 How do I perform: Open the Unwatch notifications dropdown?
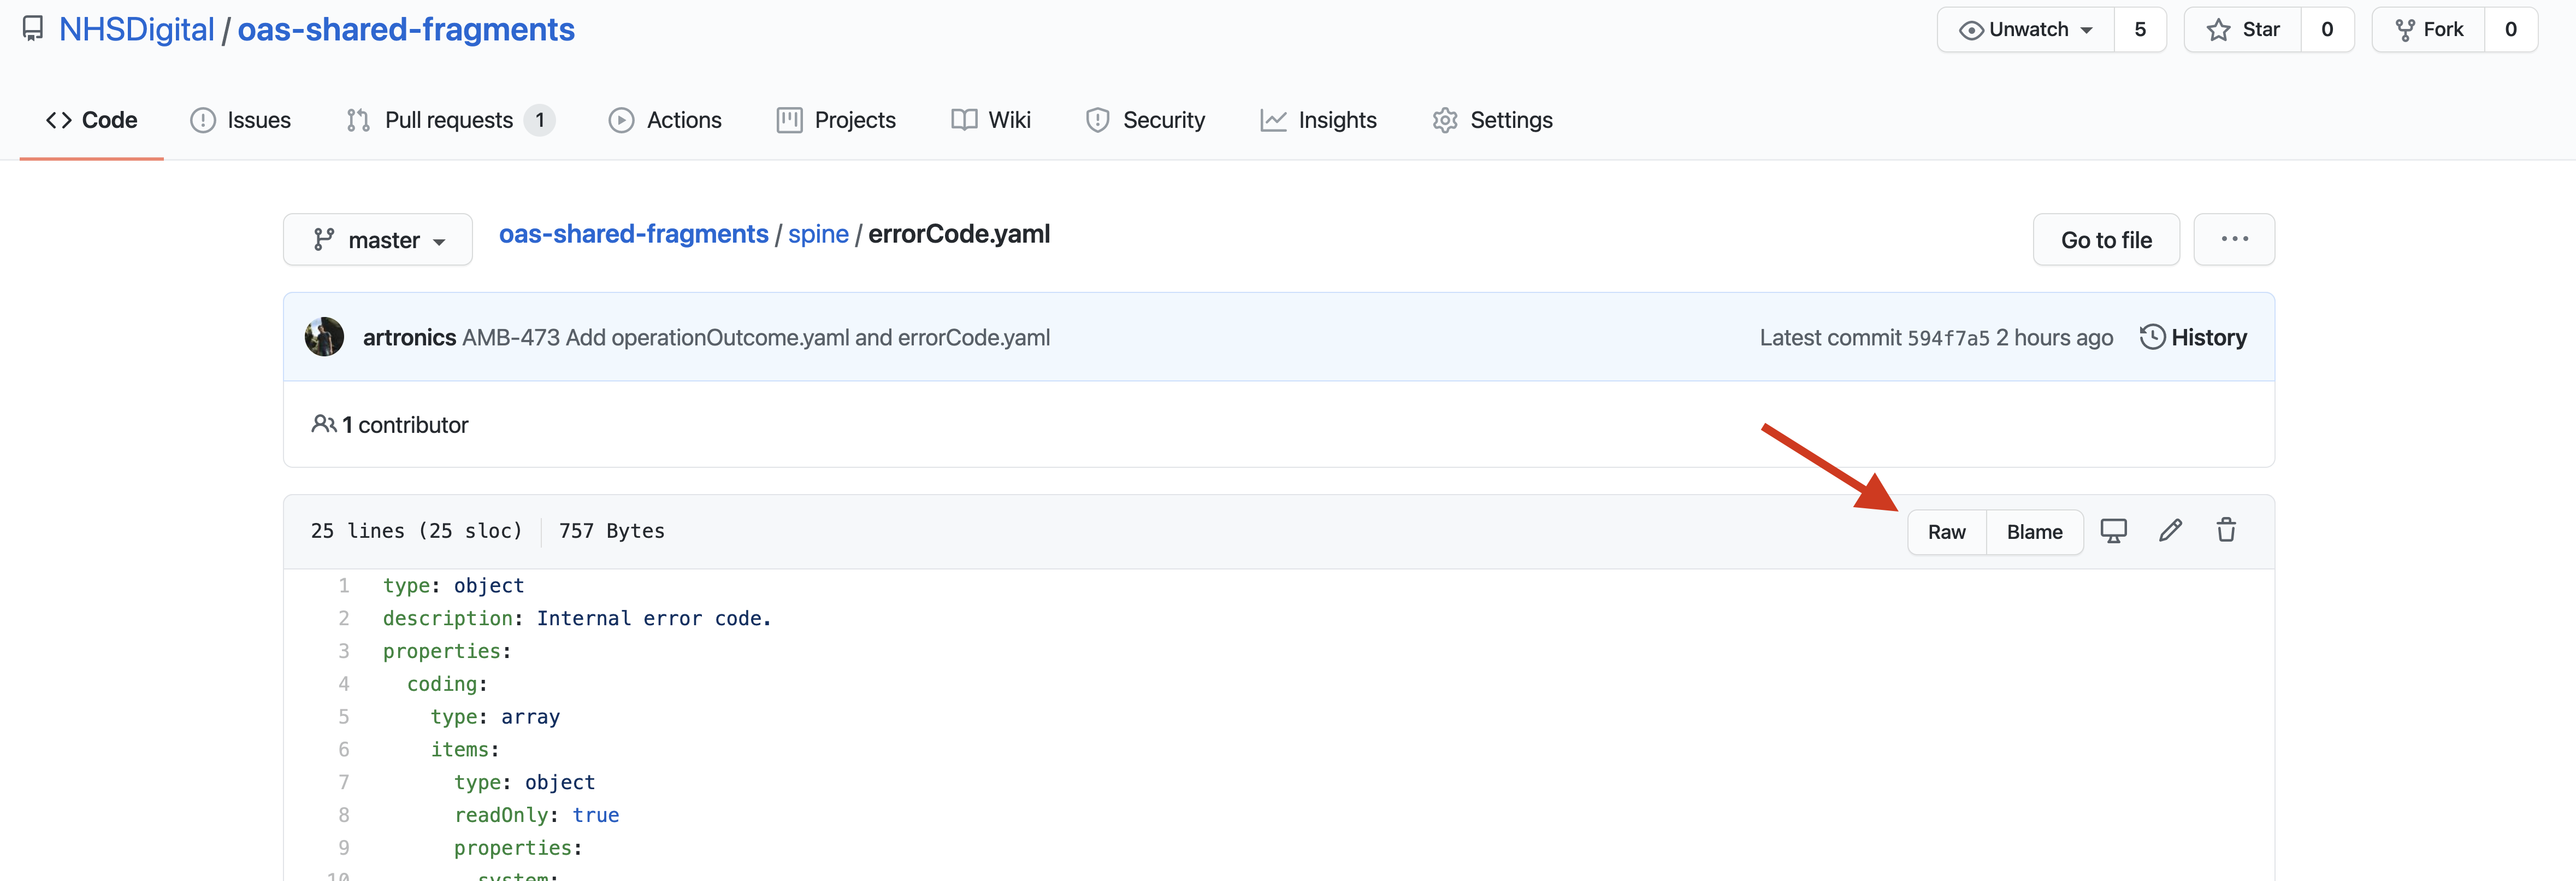click(2025, 30)
